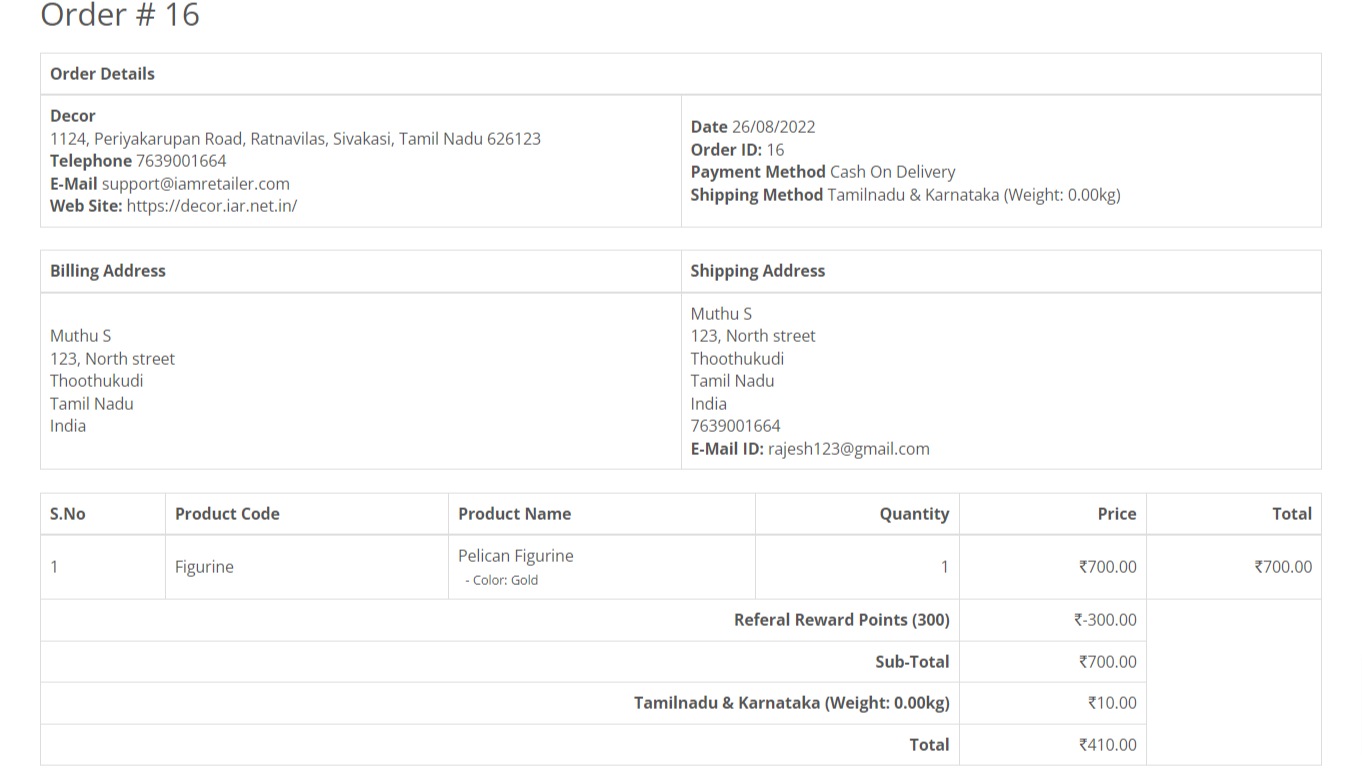This screenshot has width=1362, height=775.
Task: Click the support@iamretailer.com email address
Action: coord(195,184)
